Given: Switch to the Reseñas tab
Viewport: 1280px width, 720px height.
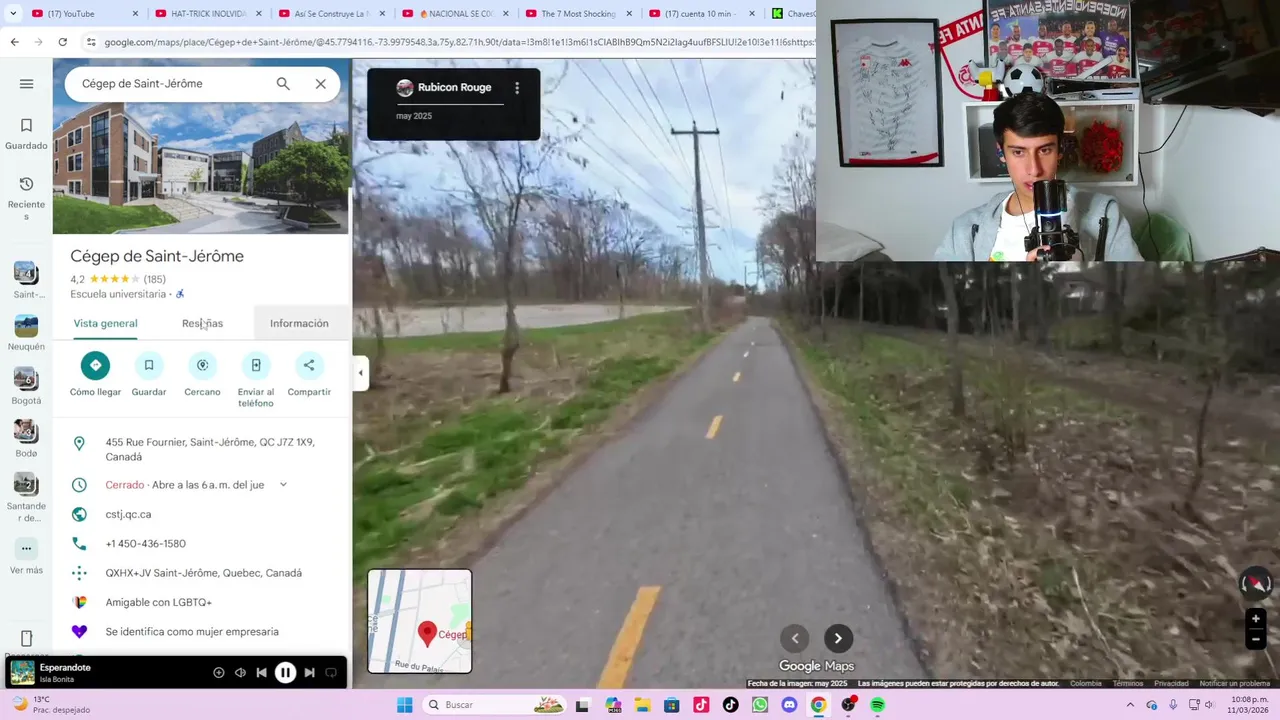Looking at the screenshot, I should (202, 323).
